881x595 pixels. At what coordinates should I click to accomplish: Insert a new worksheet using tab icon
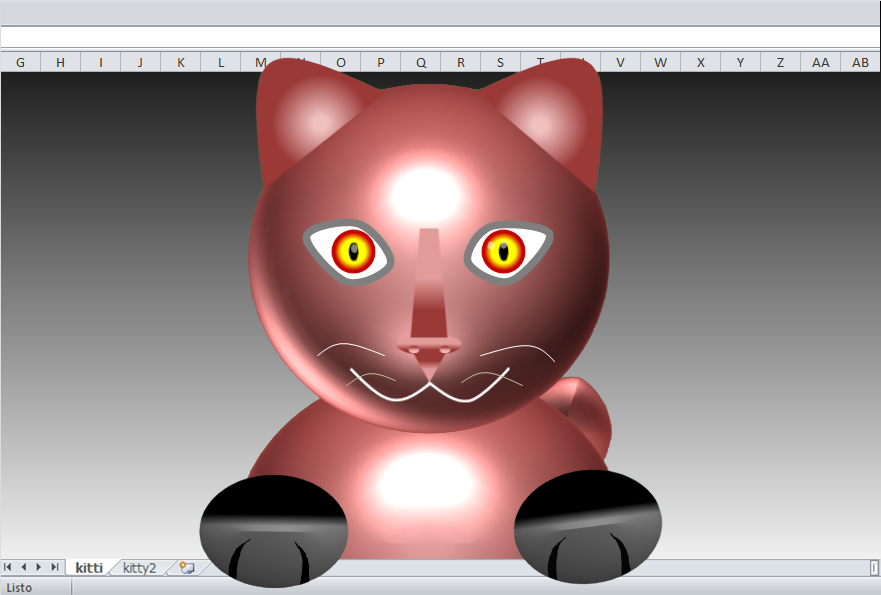coord(187,567)
